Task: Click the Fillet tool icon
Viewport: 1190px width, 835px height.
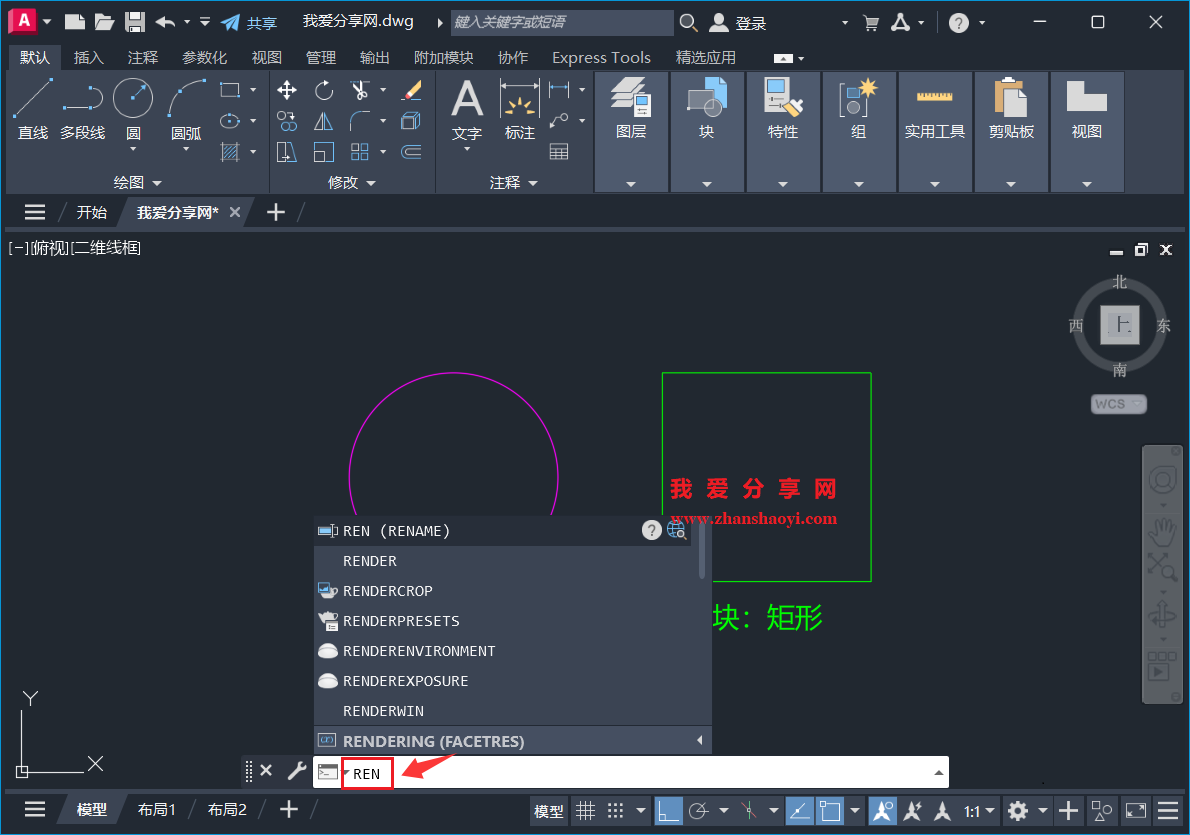Action: 360,121
